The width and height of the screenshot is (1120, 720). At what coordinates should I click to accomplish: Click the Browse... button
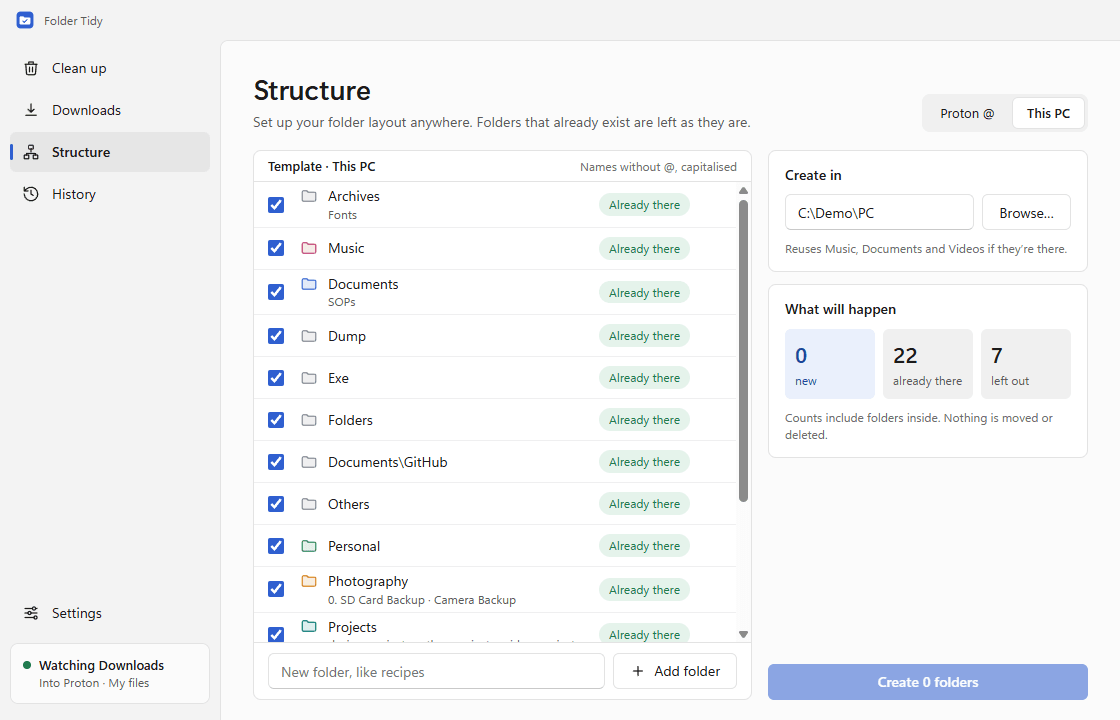point(1026,213)
